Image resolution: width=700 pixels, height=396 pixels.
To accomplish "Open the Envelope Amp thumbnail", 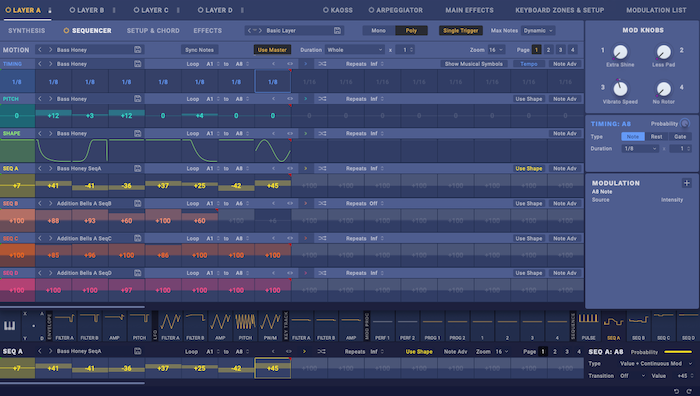I will pos(114,326).
